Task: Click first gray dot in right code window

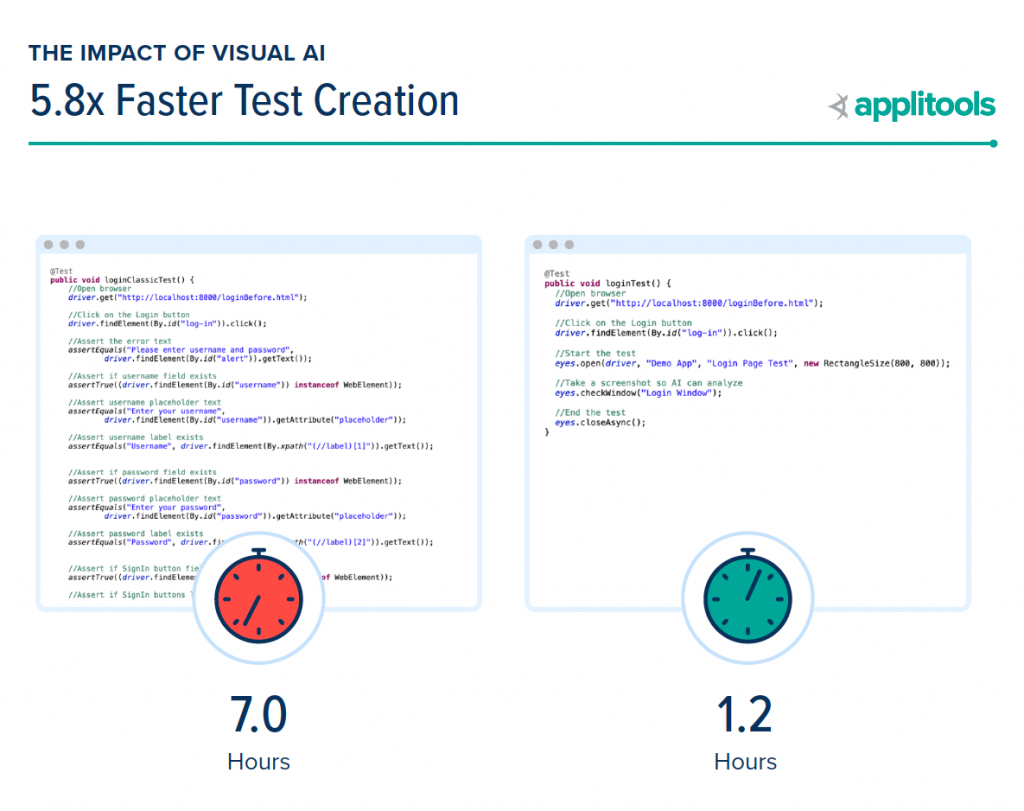Action: 538,245
